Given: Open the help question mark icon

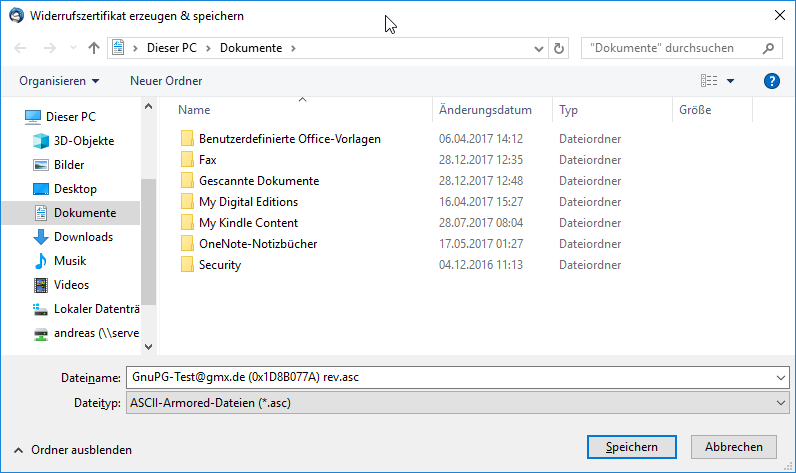Looking at the screenshot, I should (771, 81).
